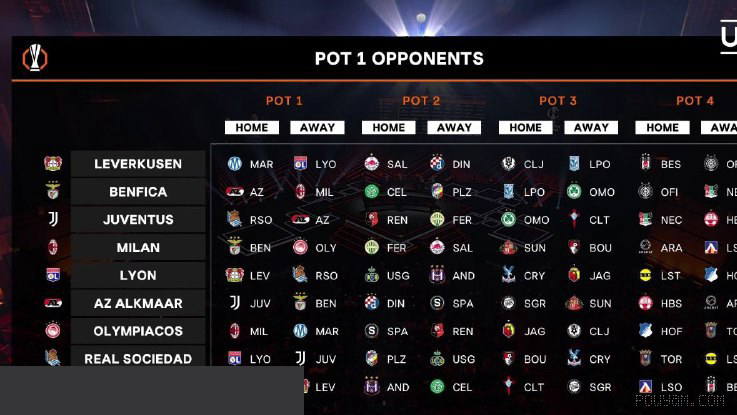
Task: Select the HOME label under Pot 3
Action: (x=525, y=127)
